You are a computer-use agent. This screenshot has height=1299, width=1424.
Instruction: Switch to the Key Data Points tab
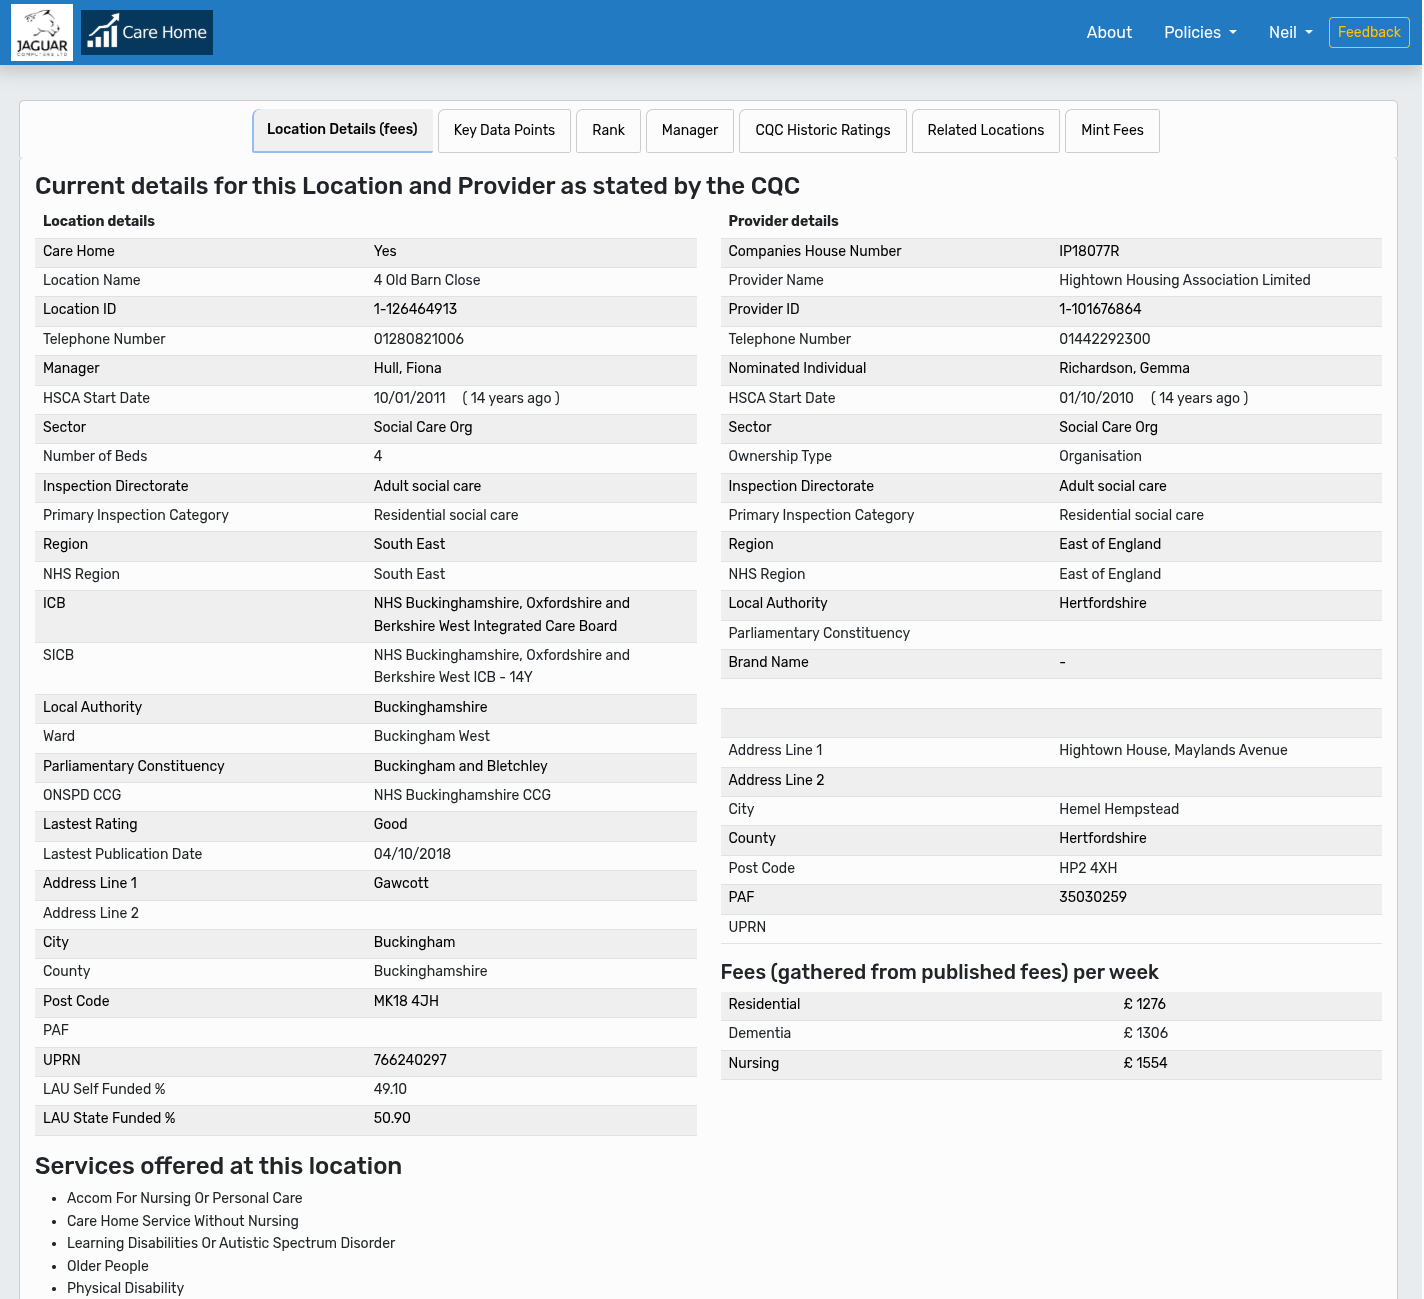pyautogui.click(x=504, y=130)
